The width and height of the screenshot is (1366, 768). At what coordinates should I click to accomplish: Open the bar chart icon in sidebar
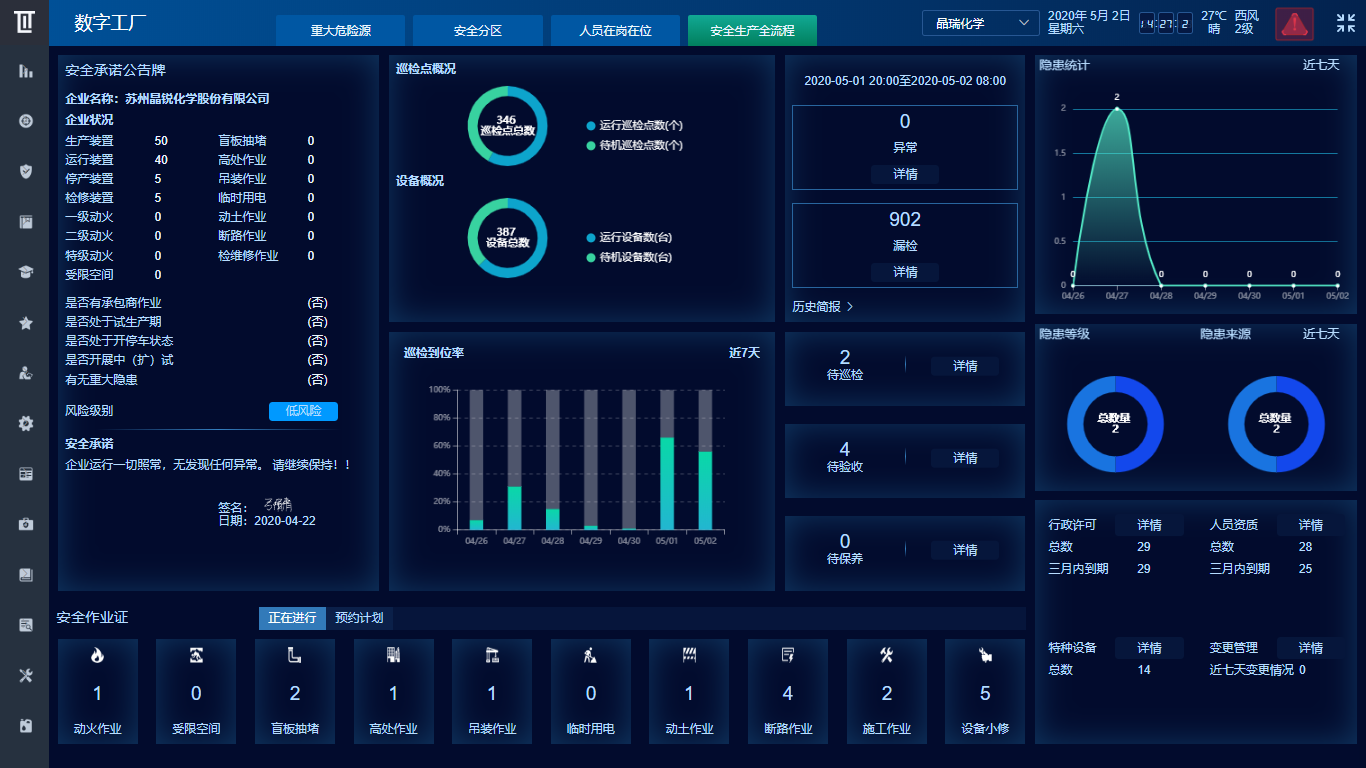click(x=26, y=71)
